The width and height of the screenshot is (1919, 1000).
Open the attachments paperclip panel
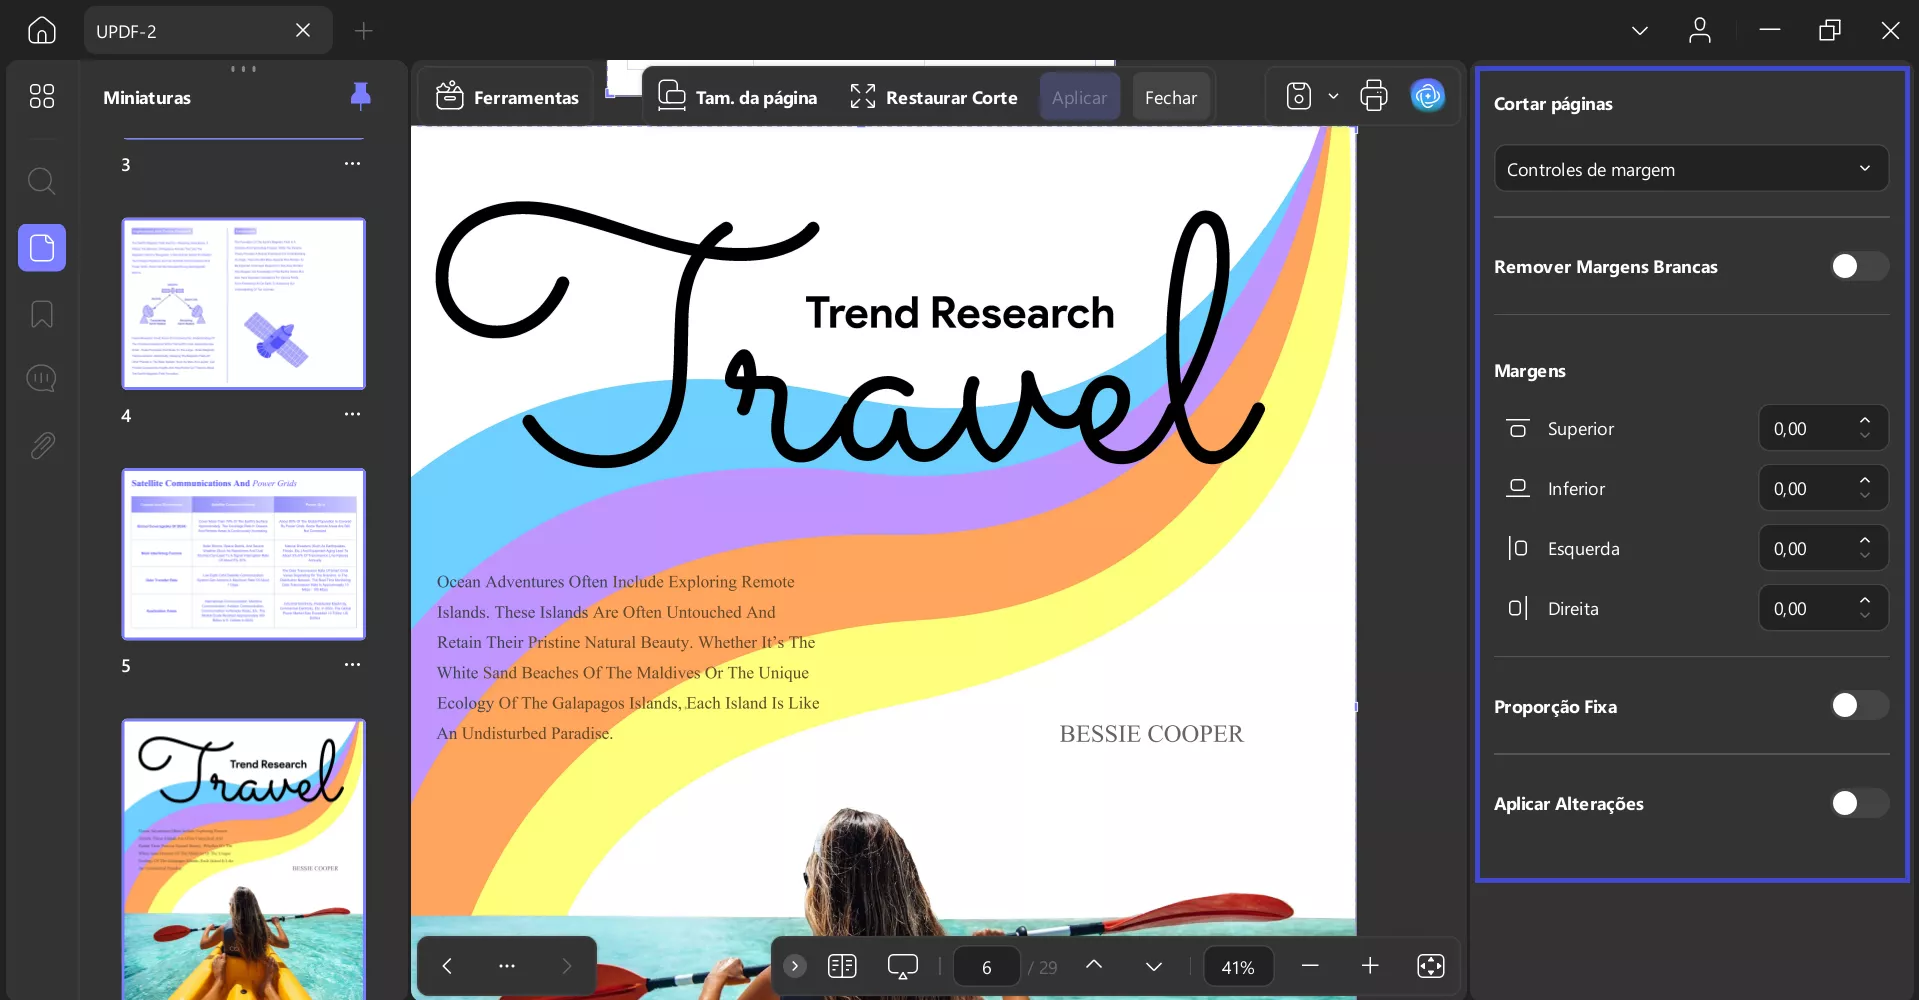click(42, 445)
